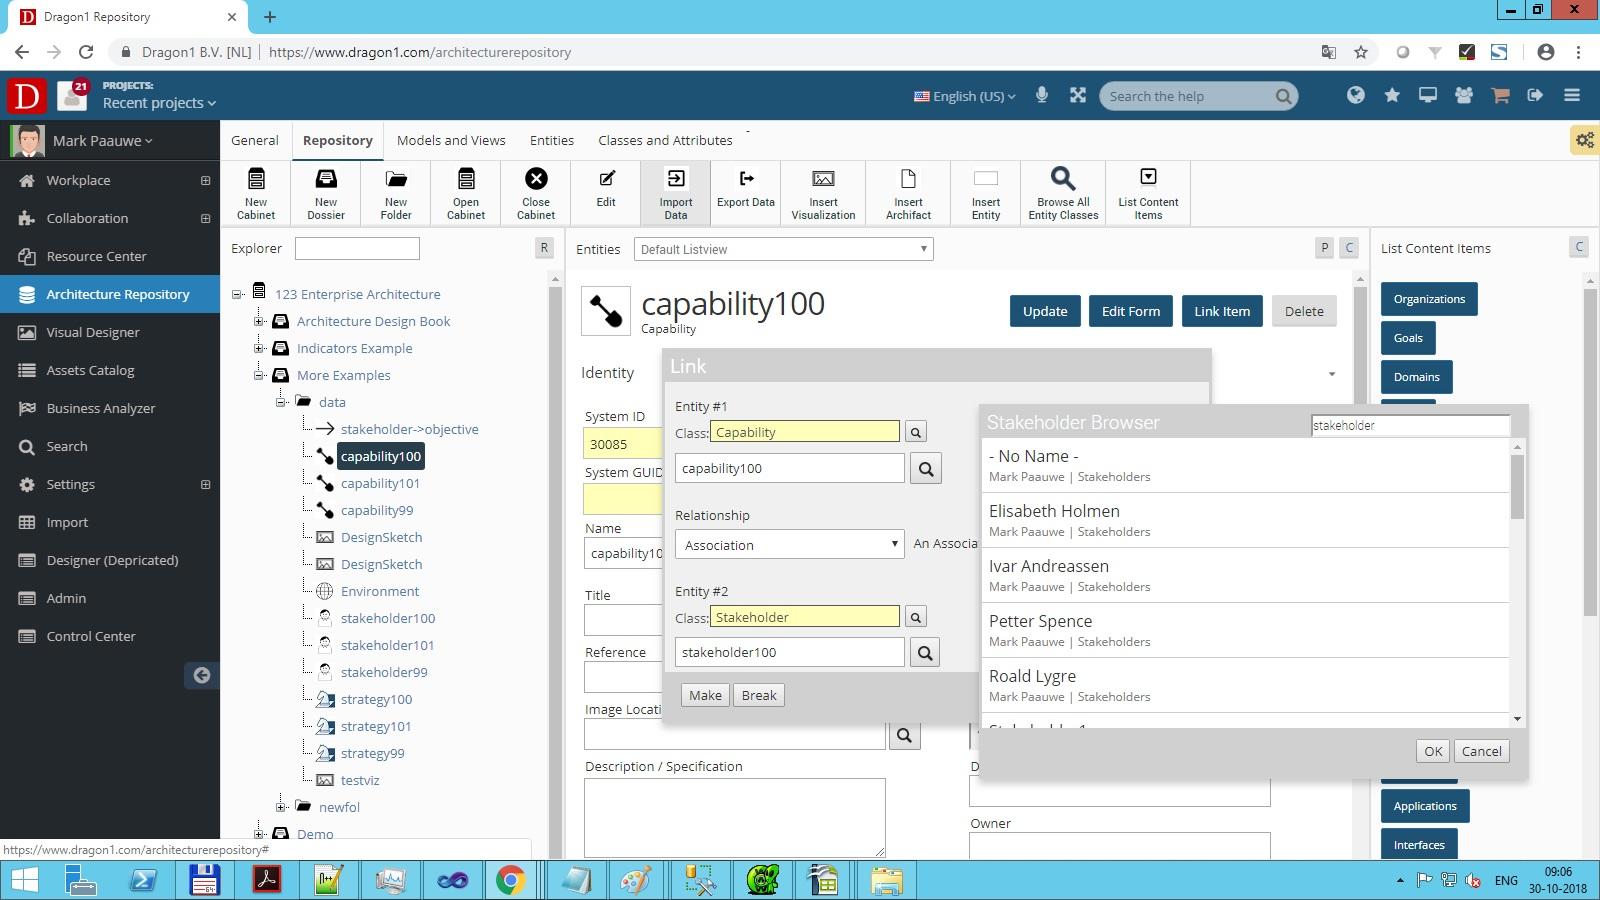Expand Workplace sidebar section
Viewport: 1600px width, 900px height.
pyautogui.click(x=205, y=181)
